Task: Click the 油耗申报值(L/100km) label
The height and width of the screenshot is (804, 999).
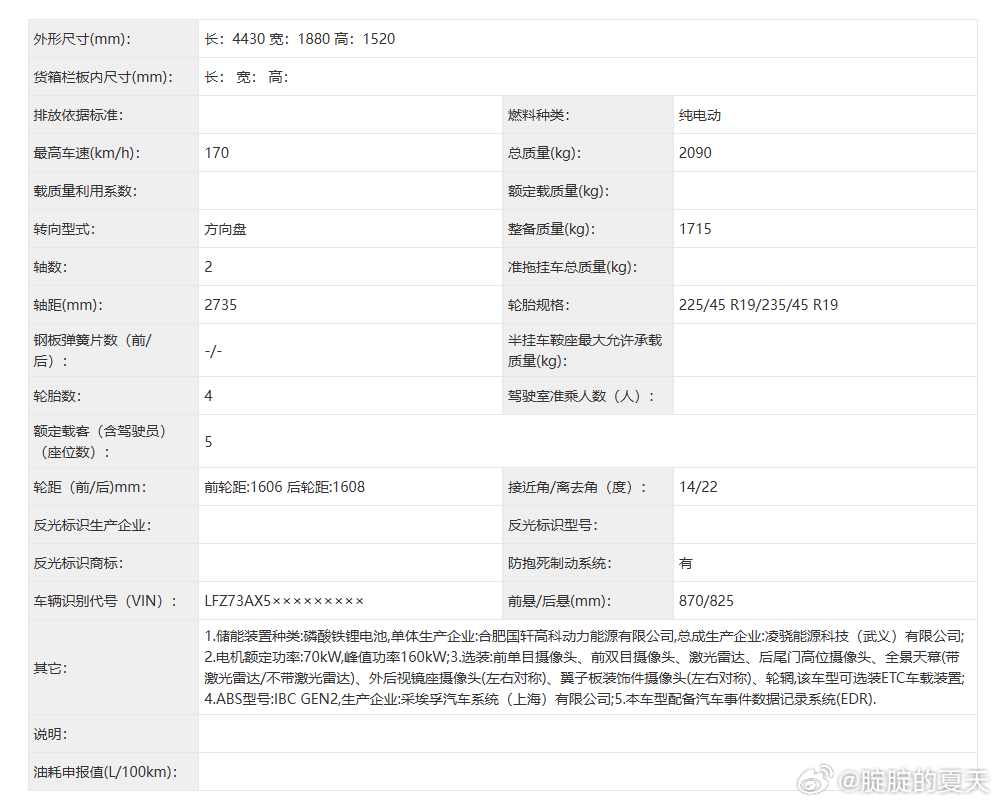Action: pyautogui.click(x=105, y=773)
